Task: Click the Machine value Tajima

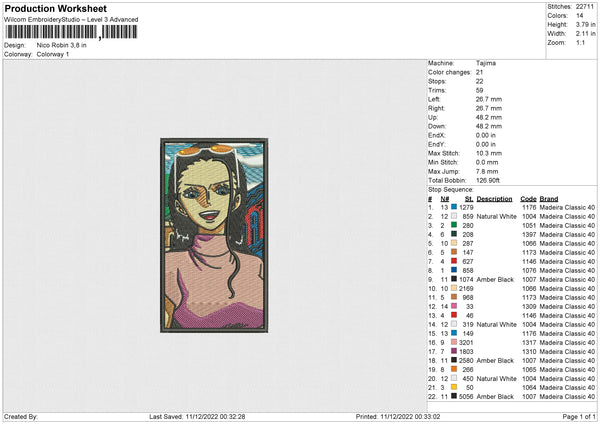Action: pyautogui.click(x=486, y=63)
